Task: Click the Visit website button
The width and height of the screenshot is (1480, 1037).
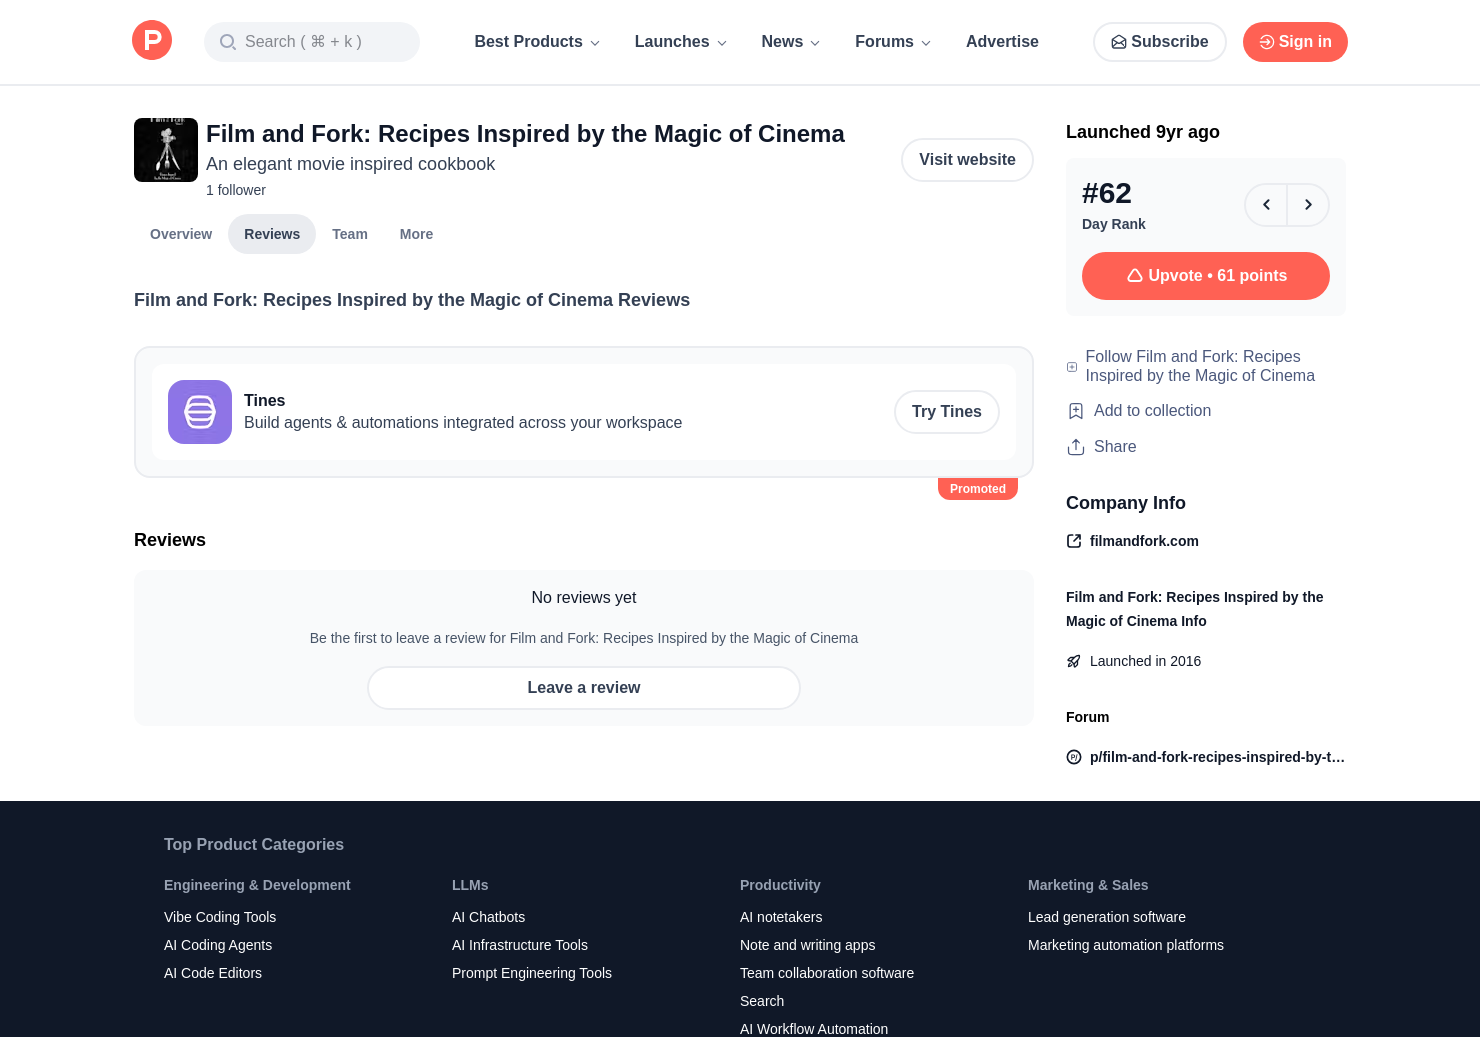Action: 967,160
